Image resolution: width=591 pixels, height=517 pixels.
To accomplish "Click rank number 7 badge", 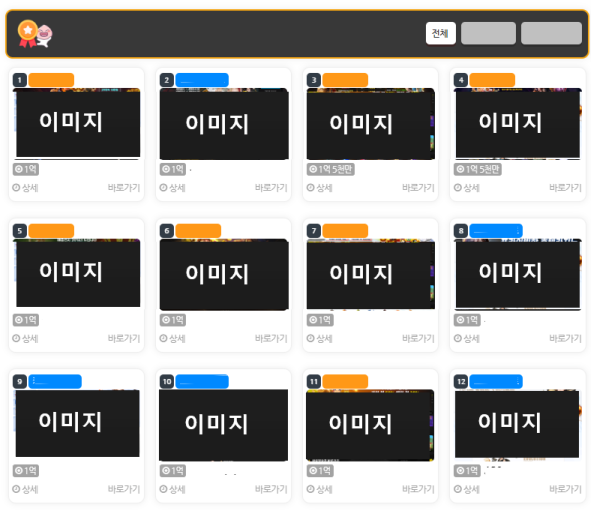I will tap(314, 231).
